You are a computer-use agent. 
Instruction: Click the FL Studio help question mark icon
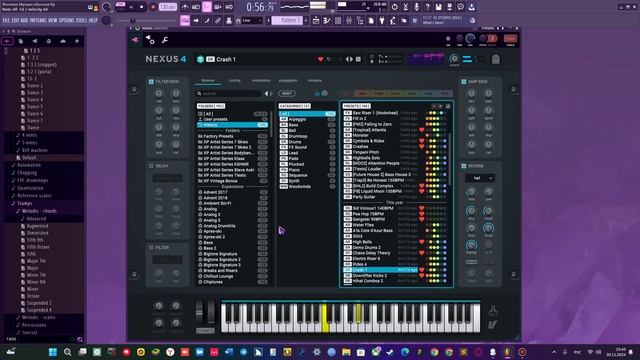tap(427, 7)
